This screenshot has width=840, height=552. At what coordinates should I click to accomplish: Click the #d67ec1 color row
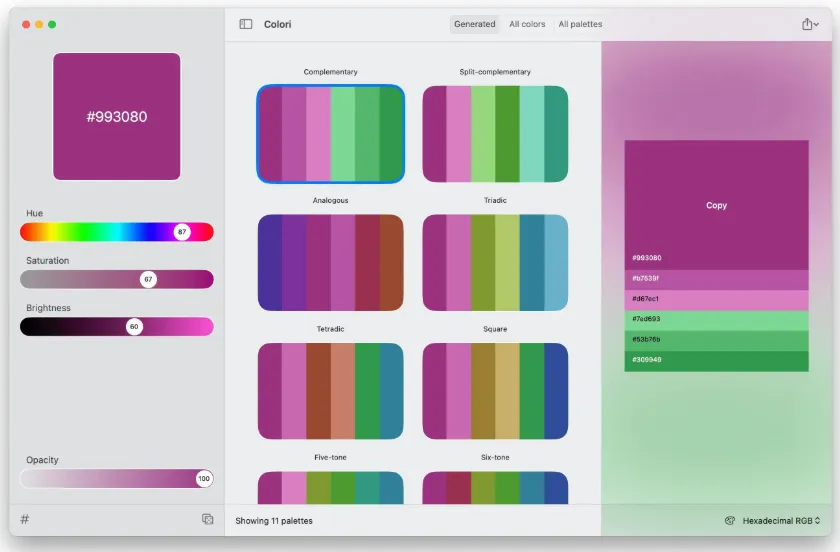716,300
